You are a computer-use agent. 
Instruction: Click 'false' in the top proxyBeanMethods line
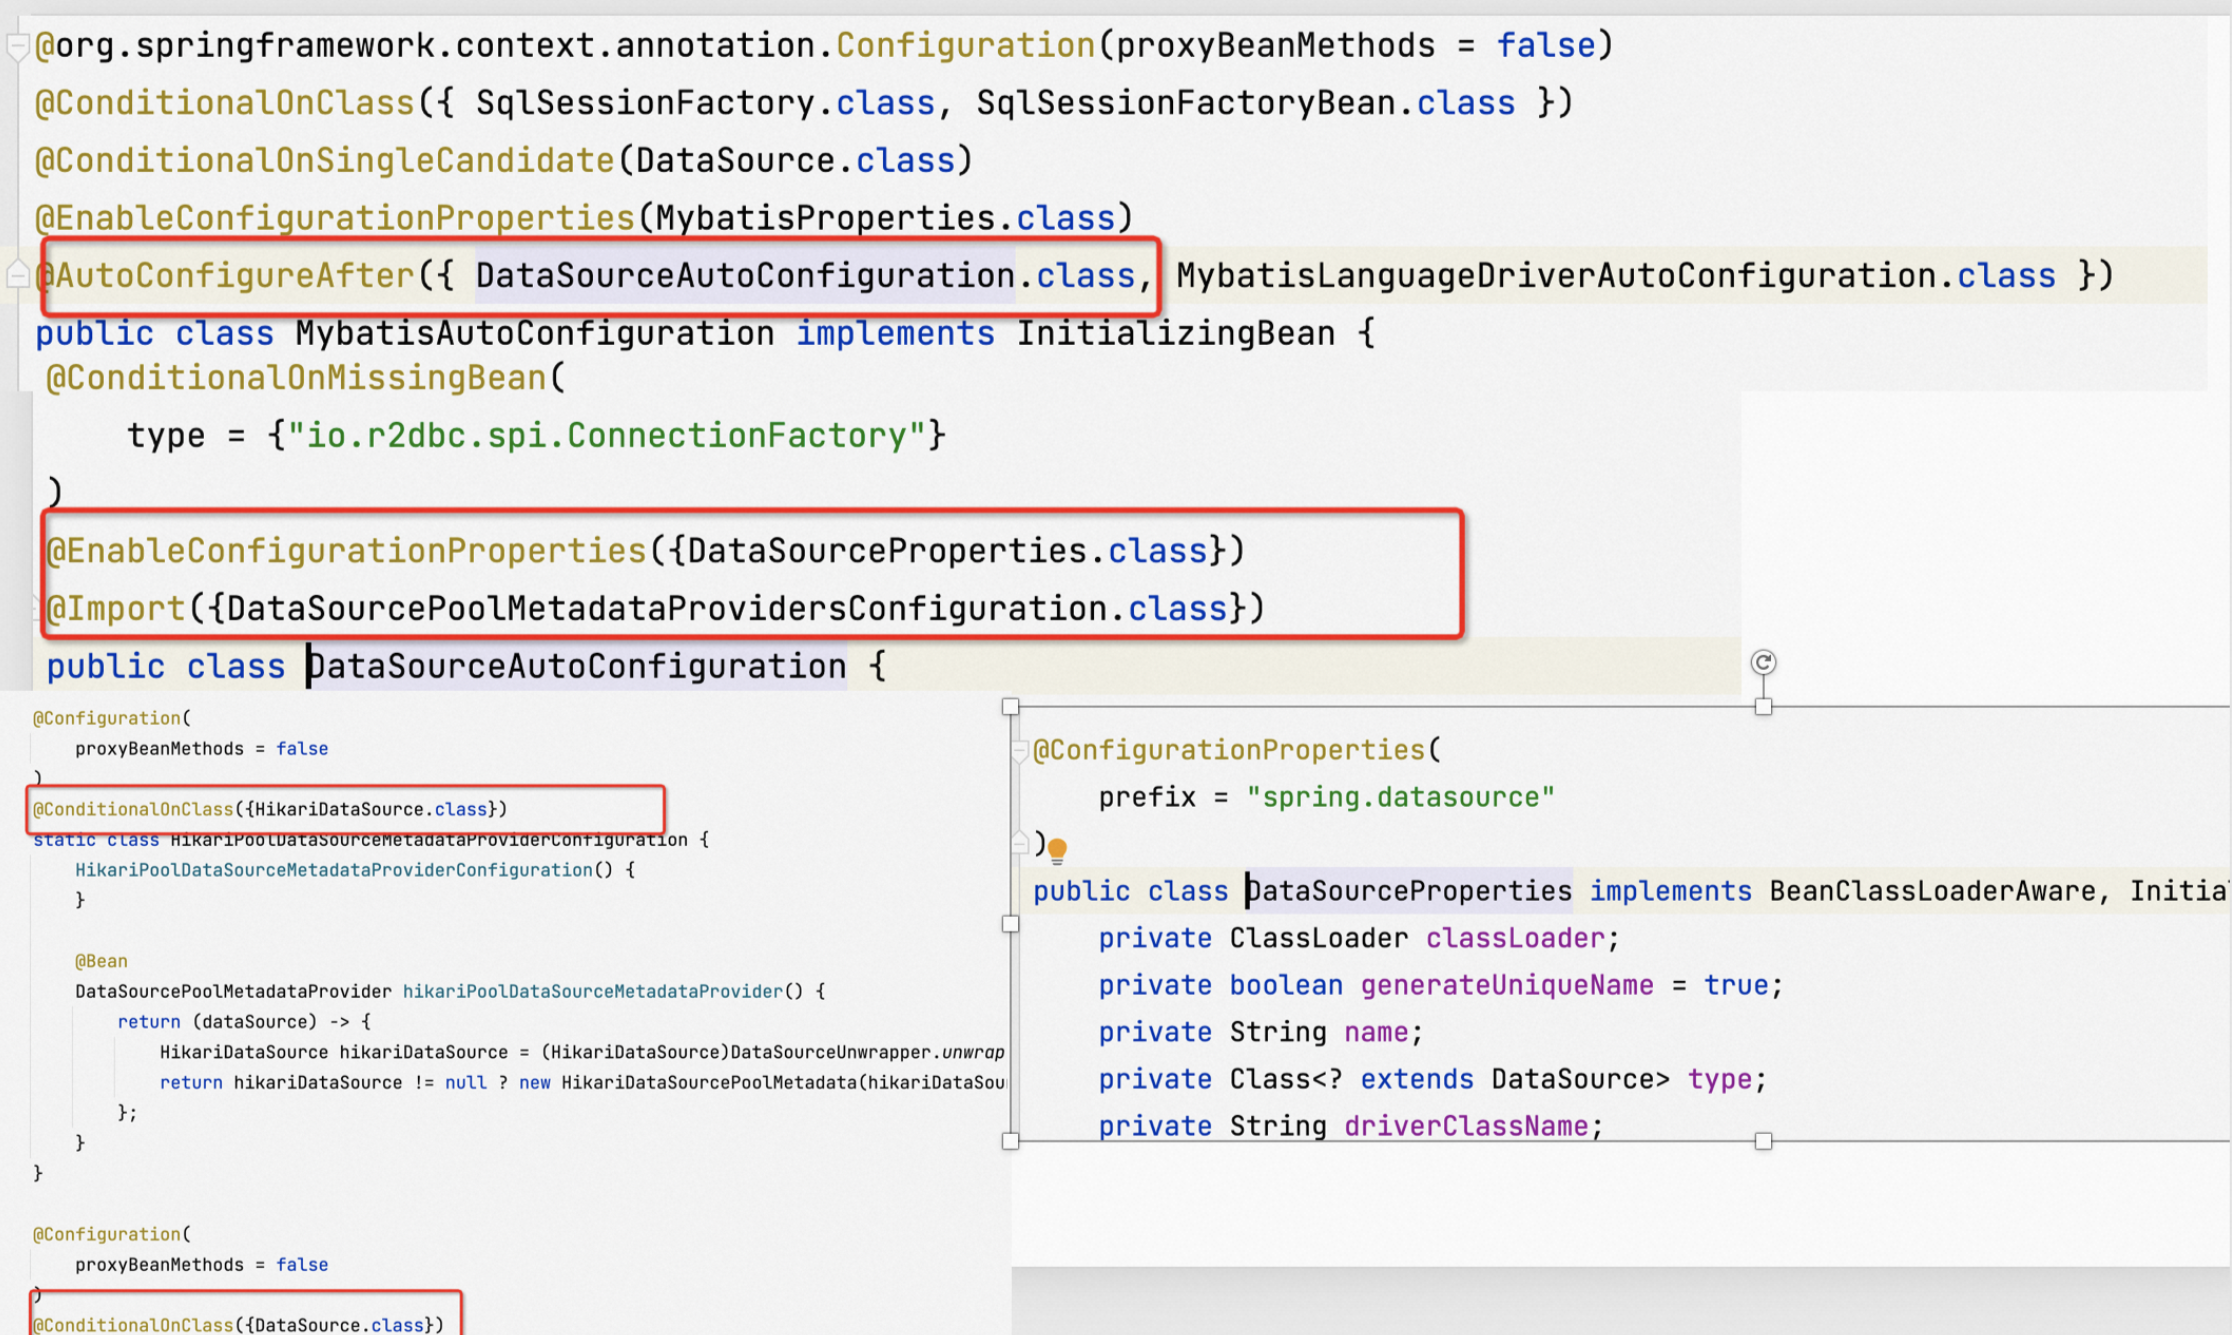pyautogui.click(x=1545, y=46)
